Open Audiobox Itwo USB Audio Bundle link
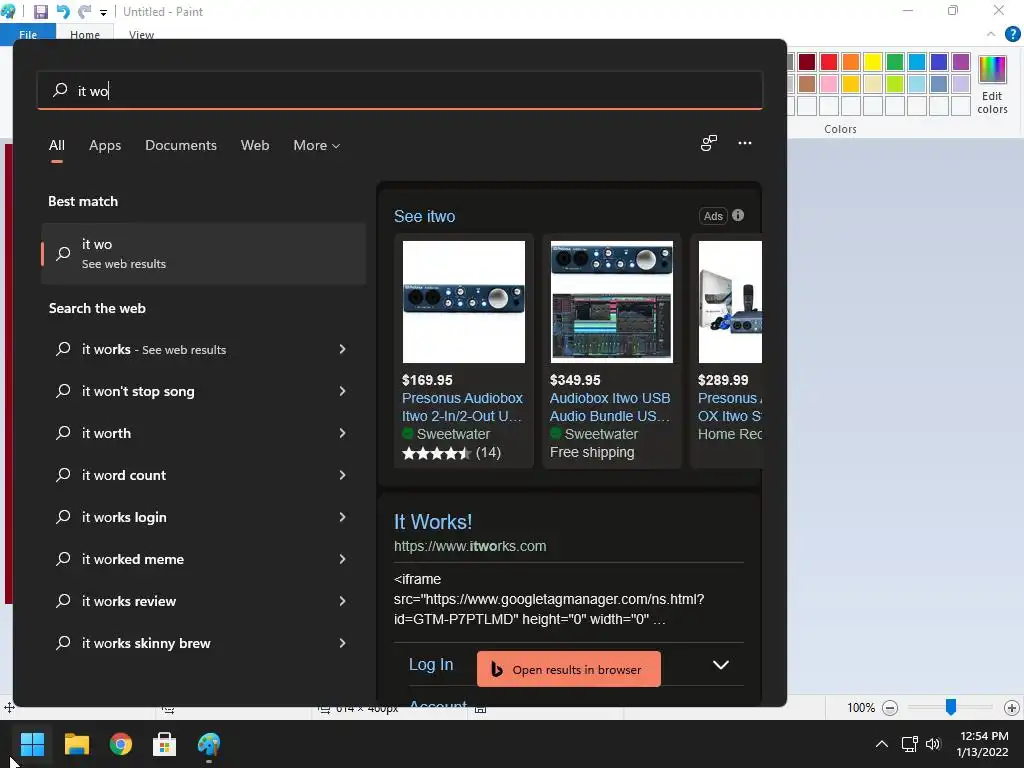 pos(610,407)
